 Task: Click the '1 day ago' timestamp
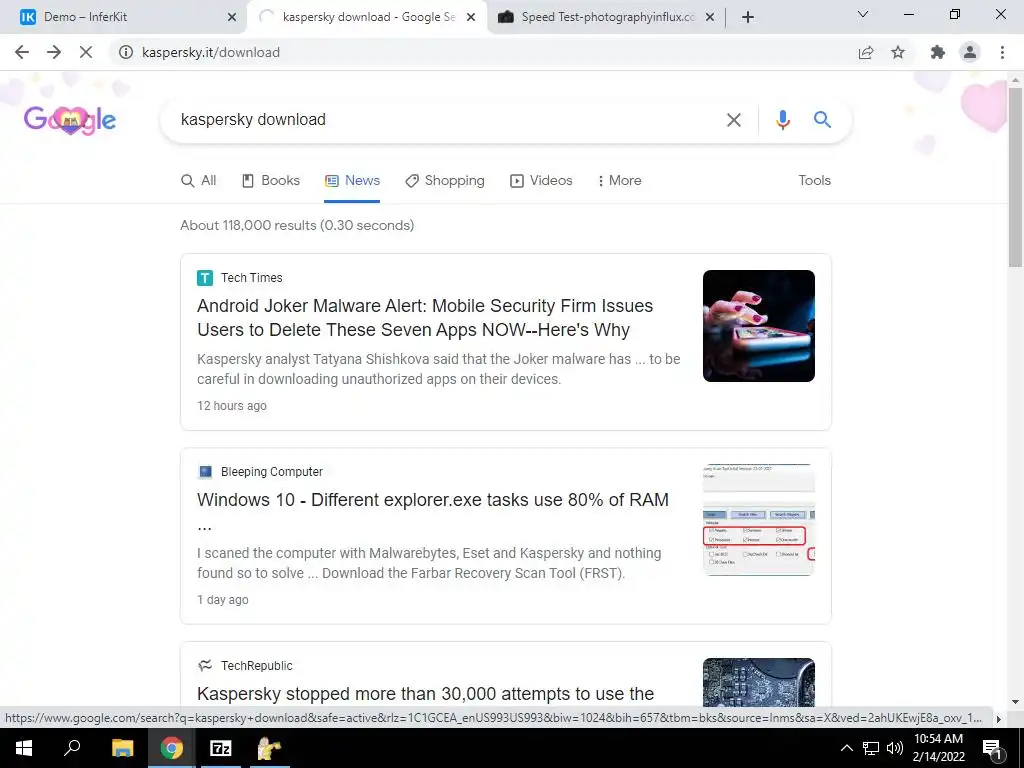pyautogui.click(x=223, y=600)
